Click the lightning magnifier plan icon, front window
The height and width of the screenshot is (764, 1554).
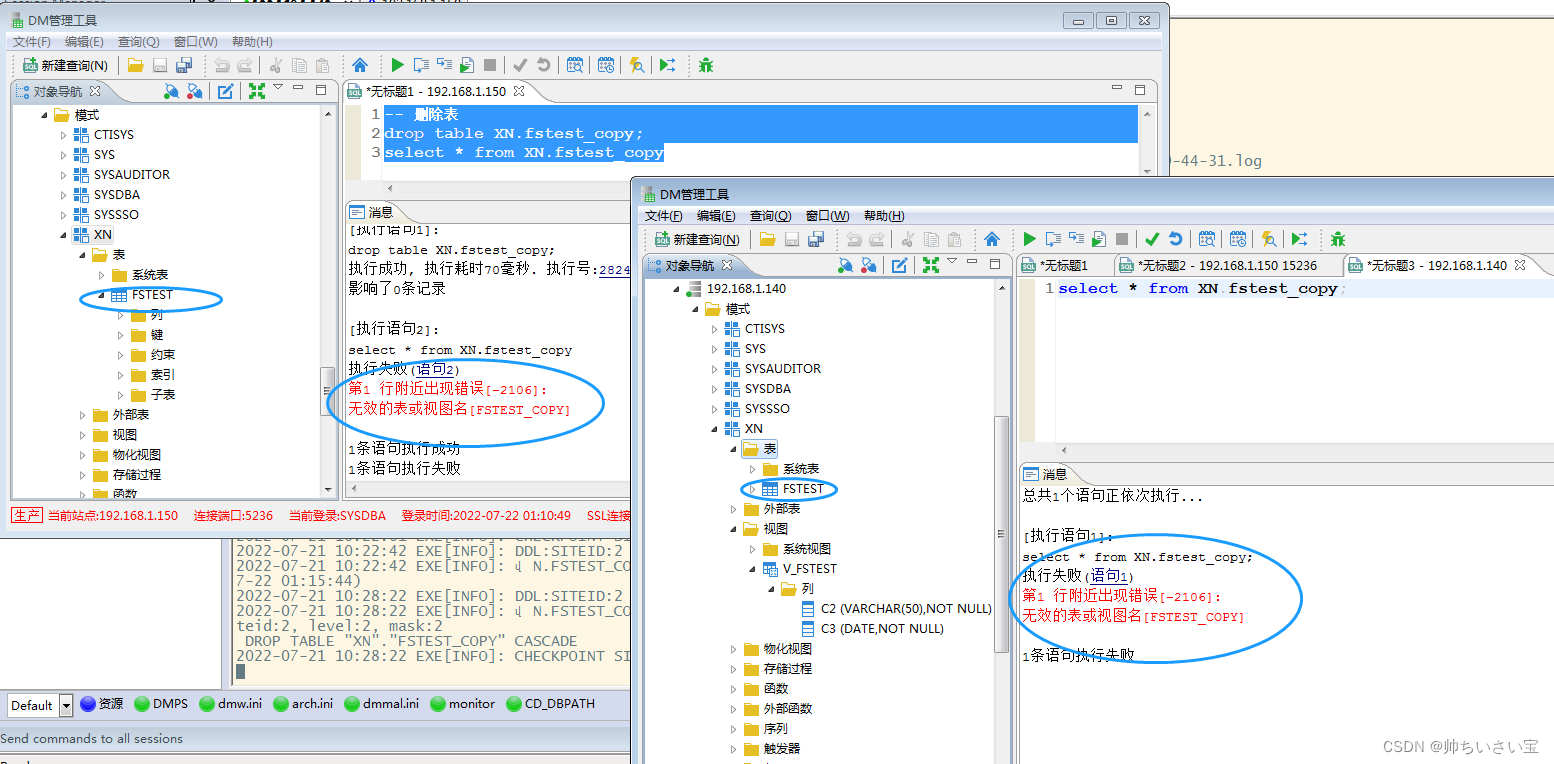point(1268,239)
